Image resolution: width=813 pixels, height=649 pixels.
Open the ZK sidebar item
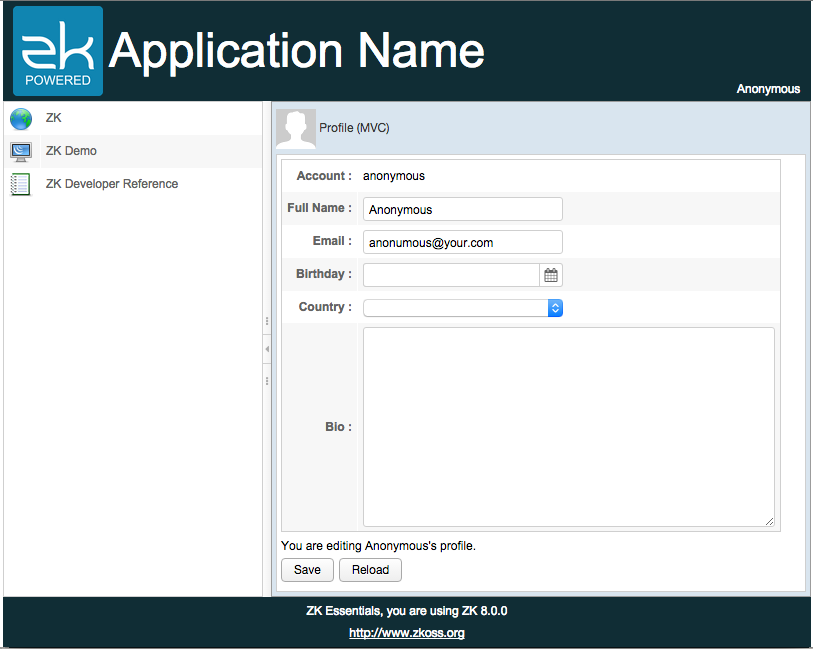[x=54, y=118]
